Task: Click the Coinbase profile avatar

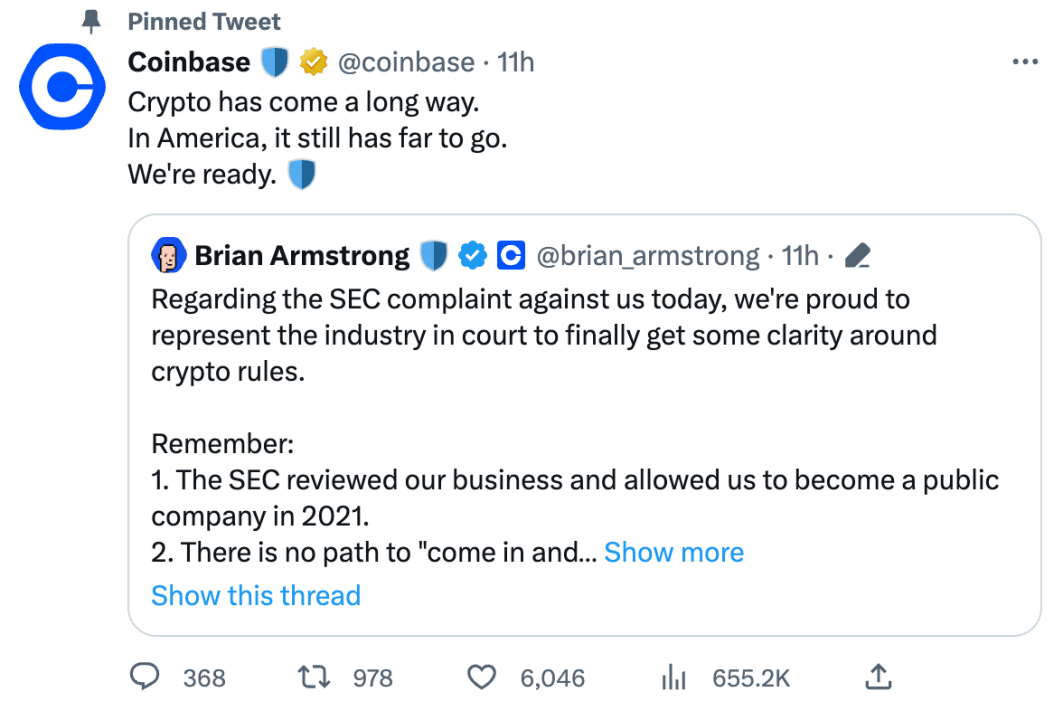Action: 62,87
